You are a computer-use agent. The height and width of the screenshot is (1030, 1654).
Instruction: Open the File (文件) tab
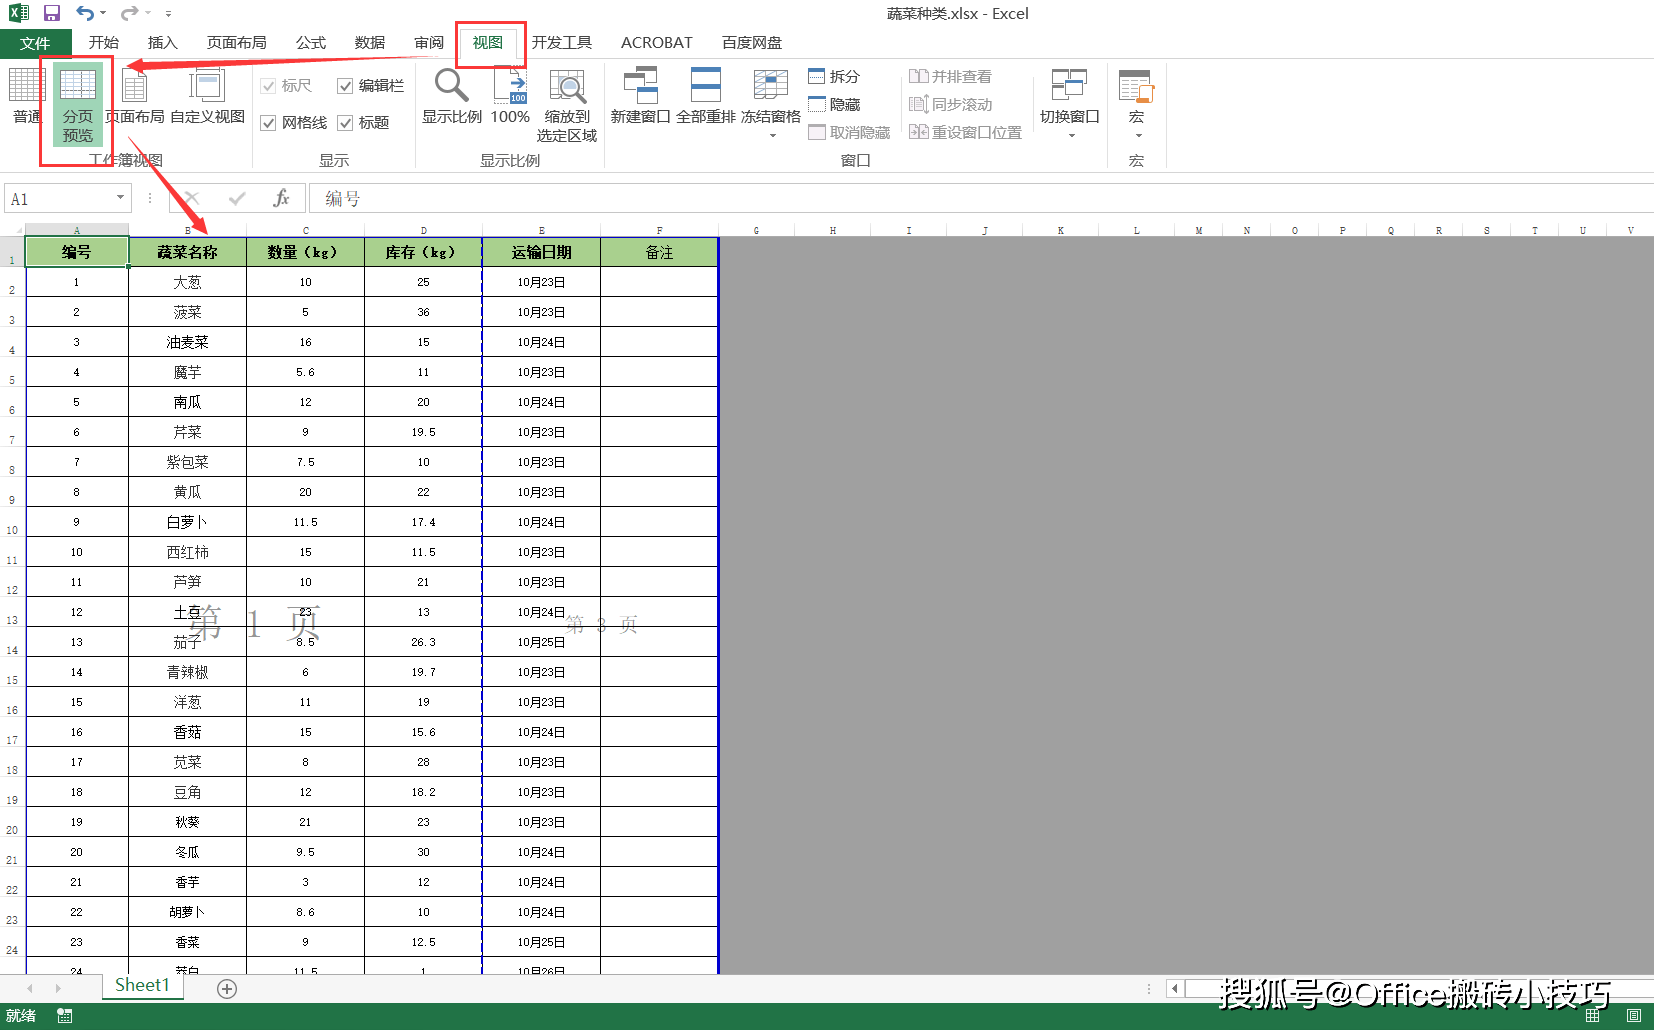[35, 43]
